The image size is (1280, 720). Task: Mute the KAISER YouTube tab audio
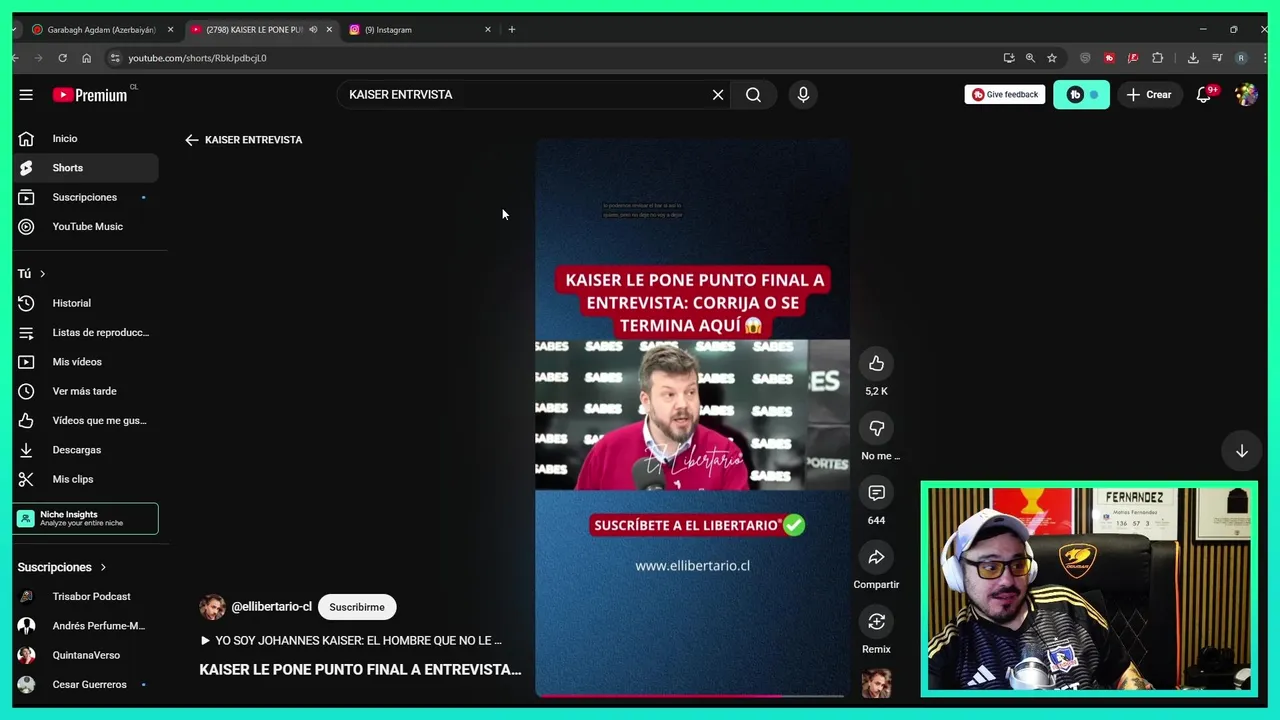(x=313, y=30)
